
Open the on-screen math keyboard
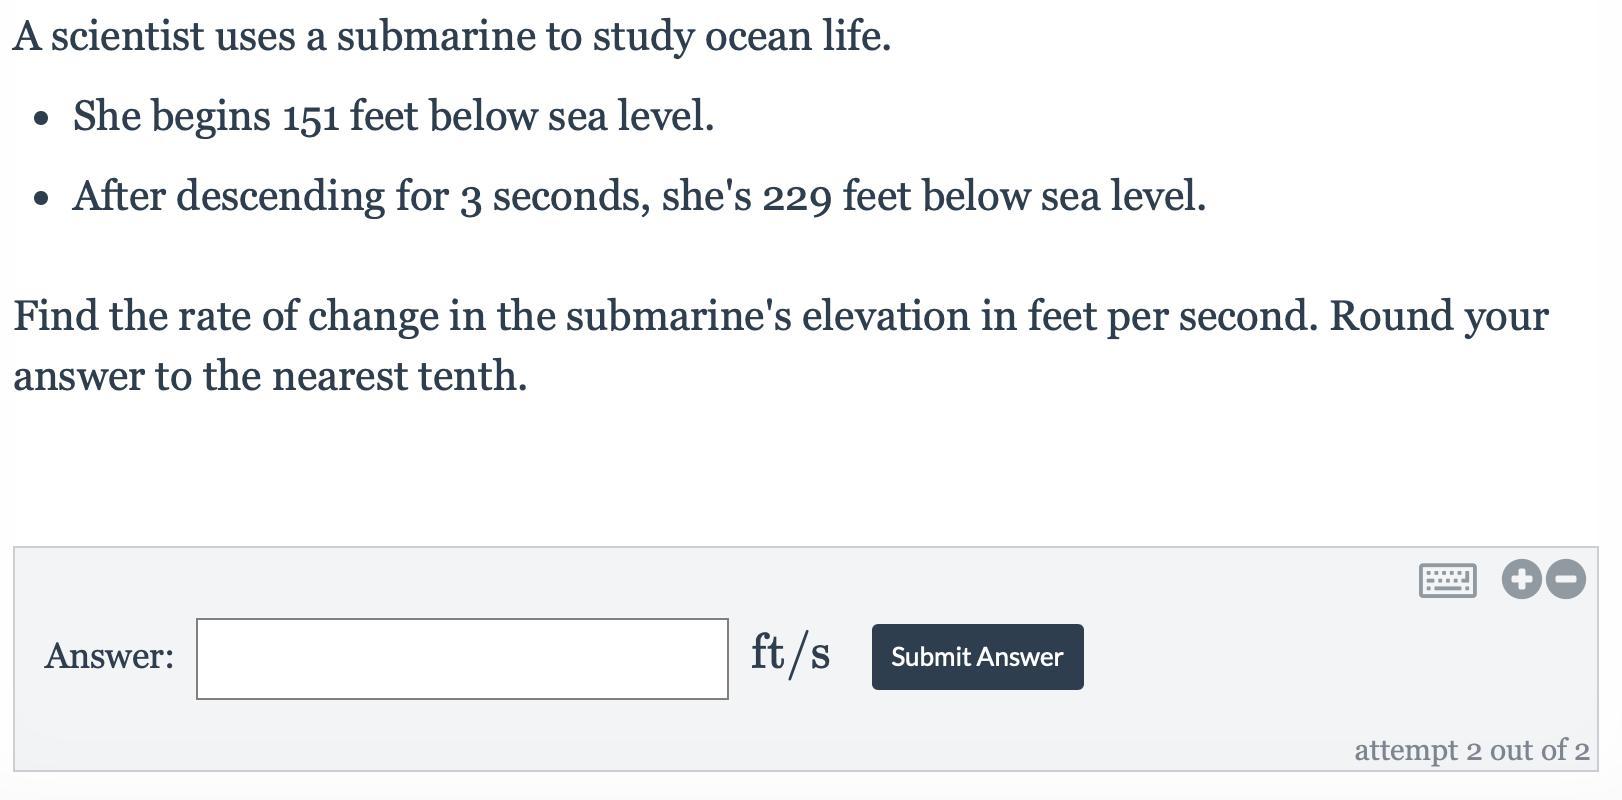click(1447, 580)
